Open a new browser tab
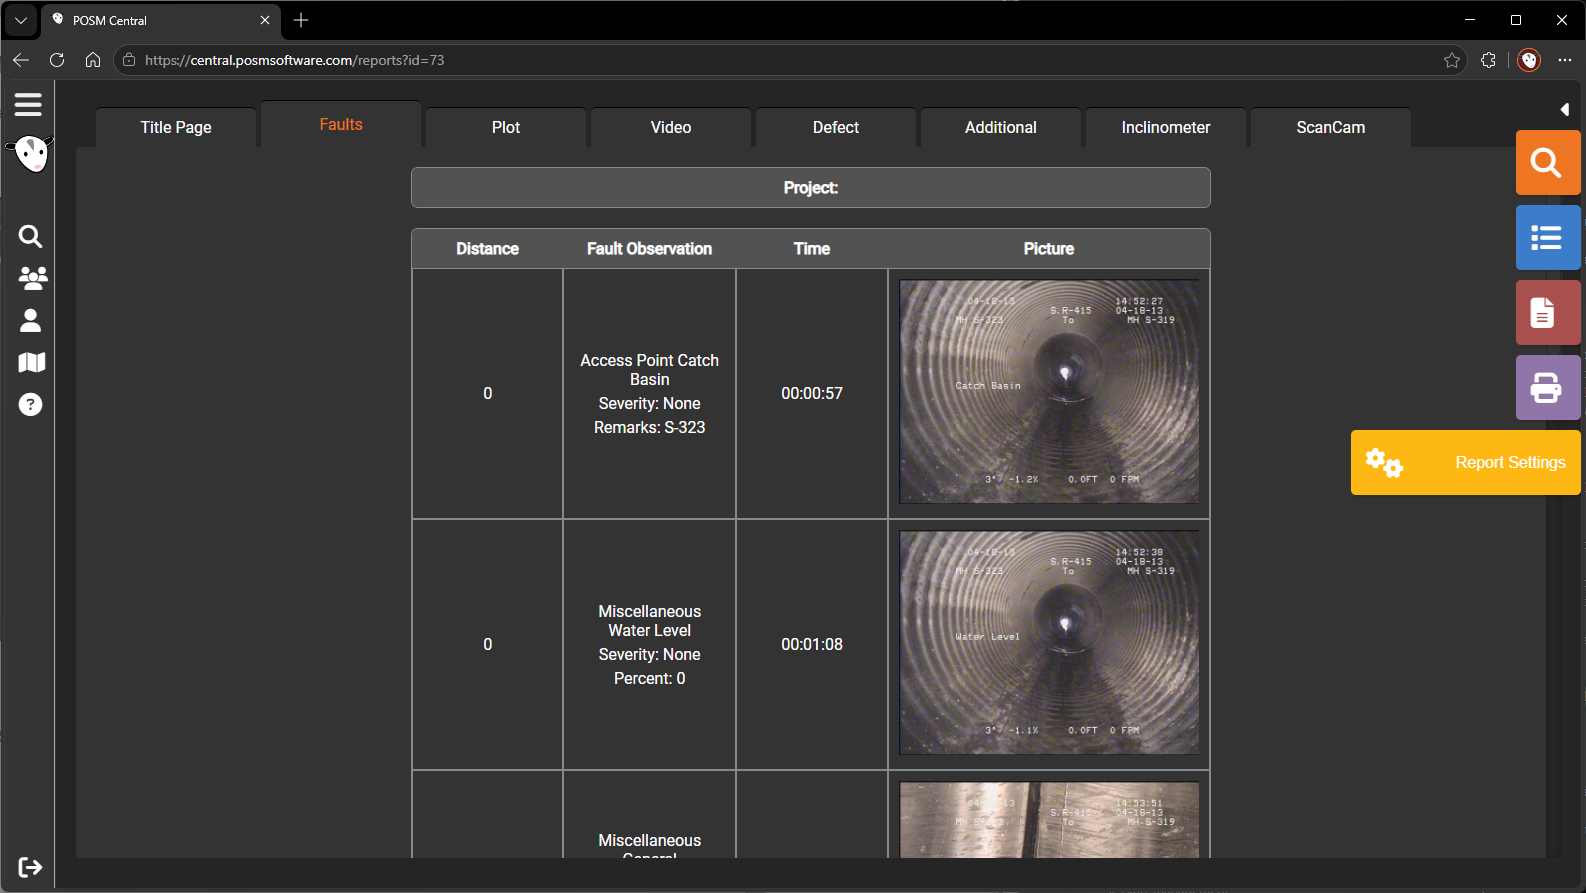 point(301,20)
